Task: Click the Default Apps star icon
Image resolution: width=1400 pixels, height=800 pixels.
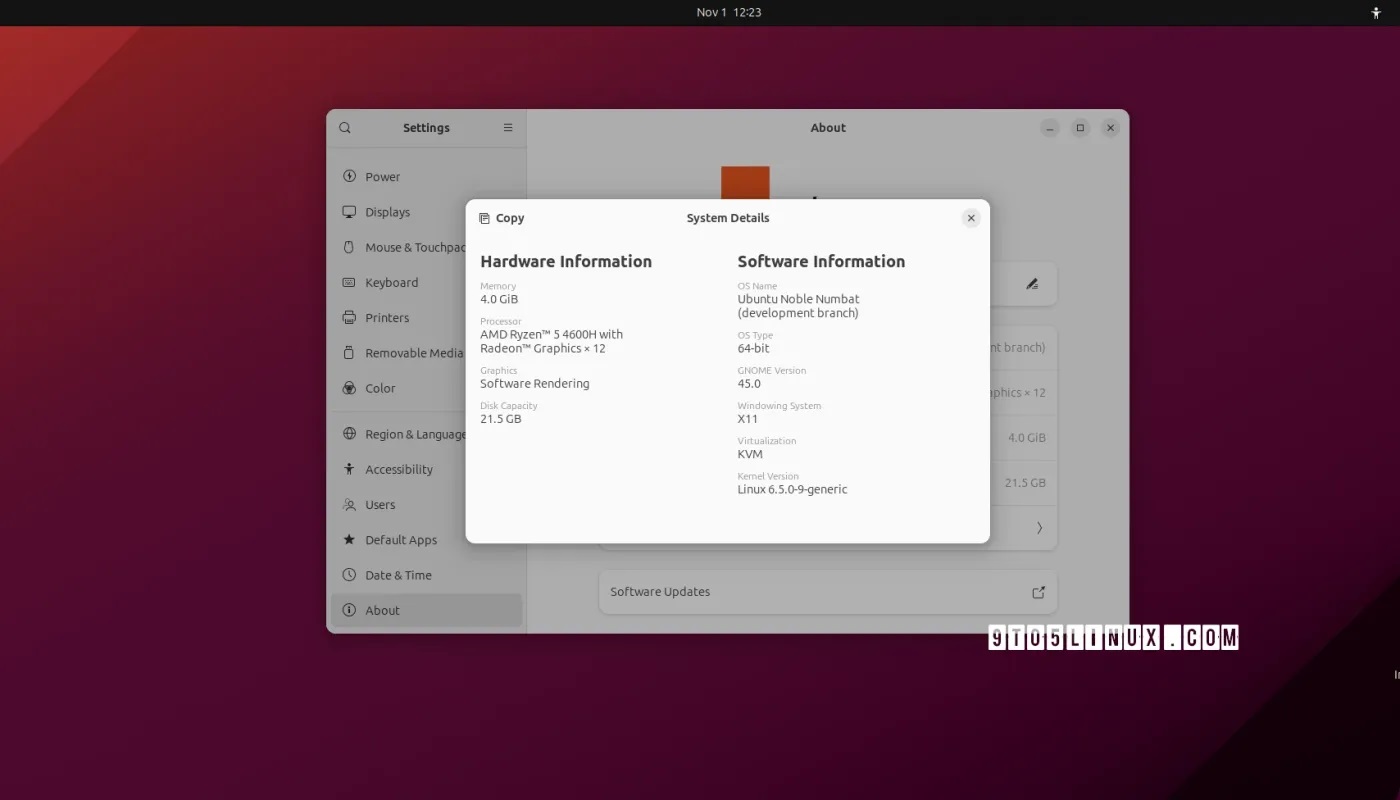Action: pyautogui.click(x=349, y=539)
